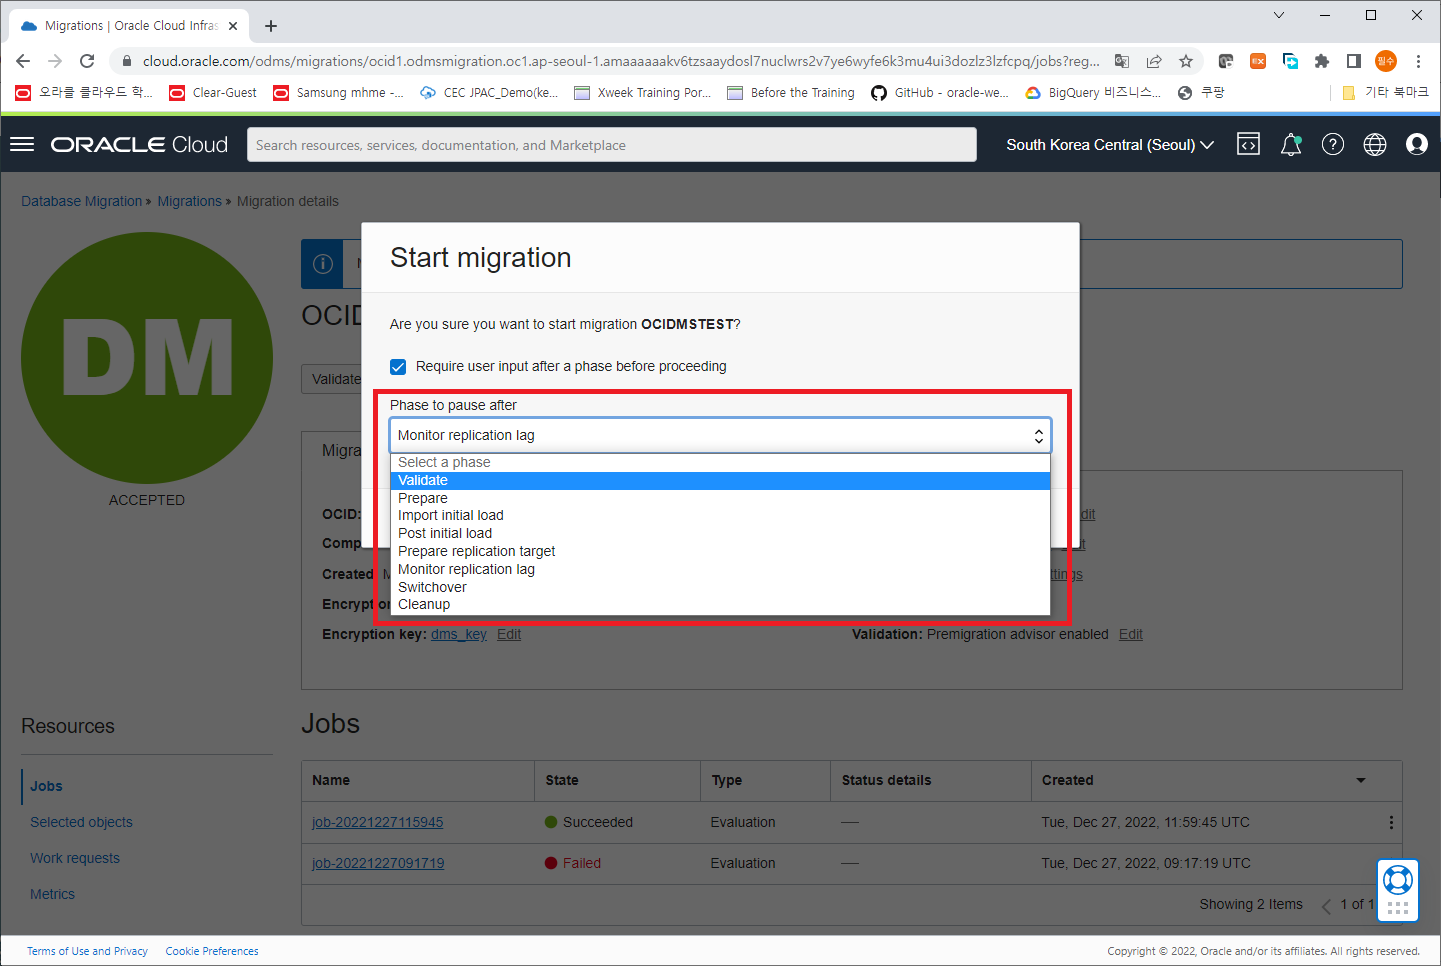Viewport: 1441px width, 966px height.
Task: Click the browser forward arrow
Action: pos(55,61)
